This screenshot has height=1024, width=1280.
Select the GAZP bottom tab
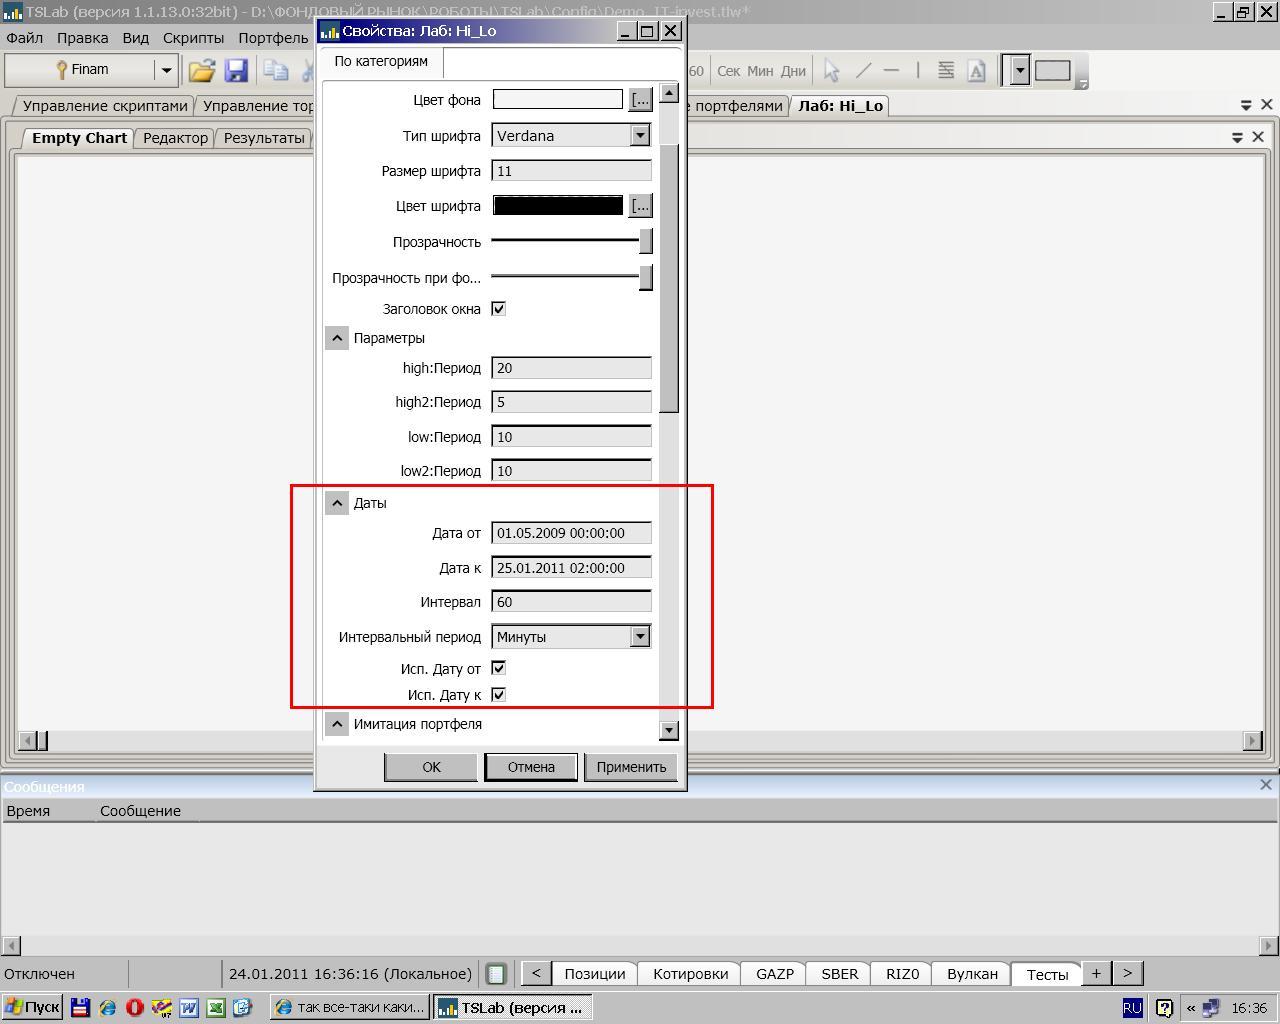(x=775, y=974)
